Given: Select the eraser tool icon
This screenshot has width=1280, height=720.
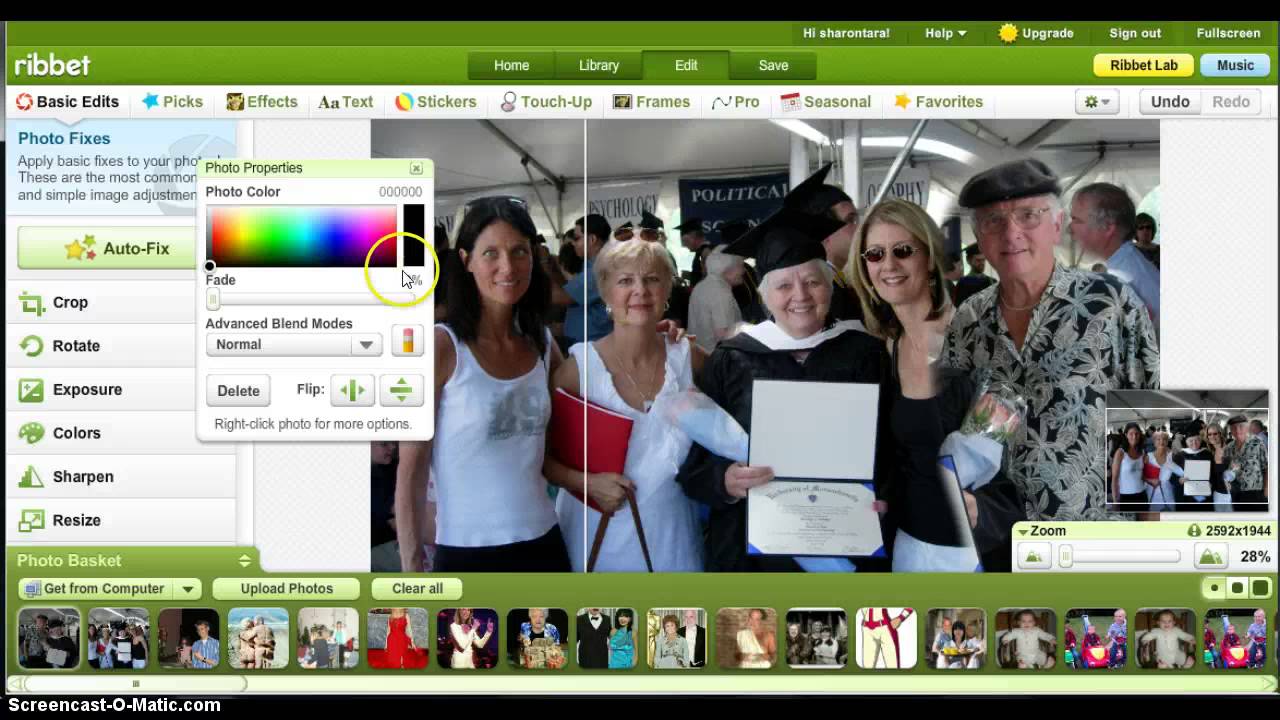Looking at the screenshot, I should (x=407, y=341).
